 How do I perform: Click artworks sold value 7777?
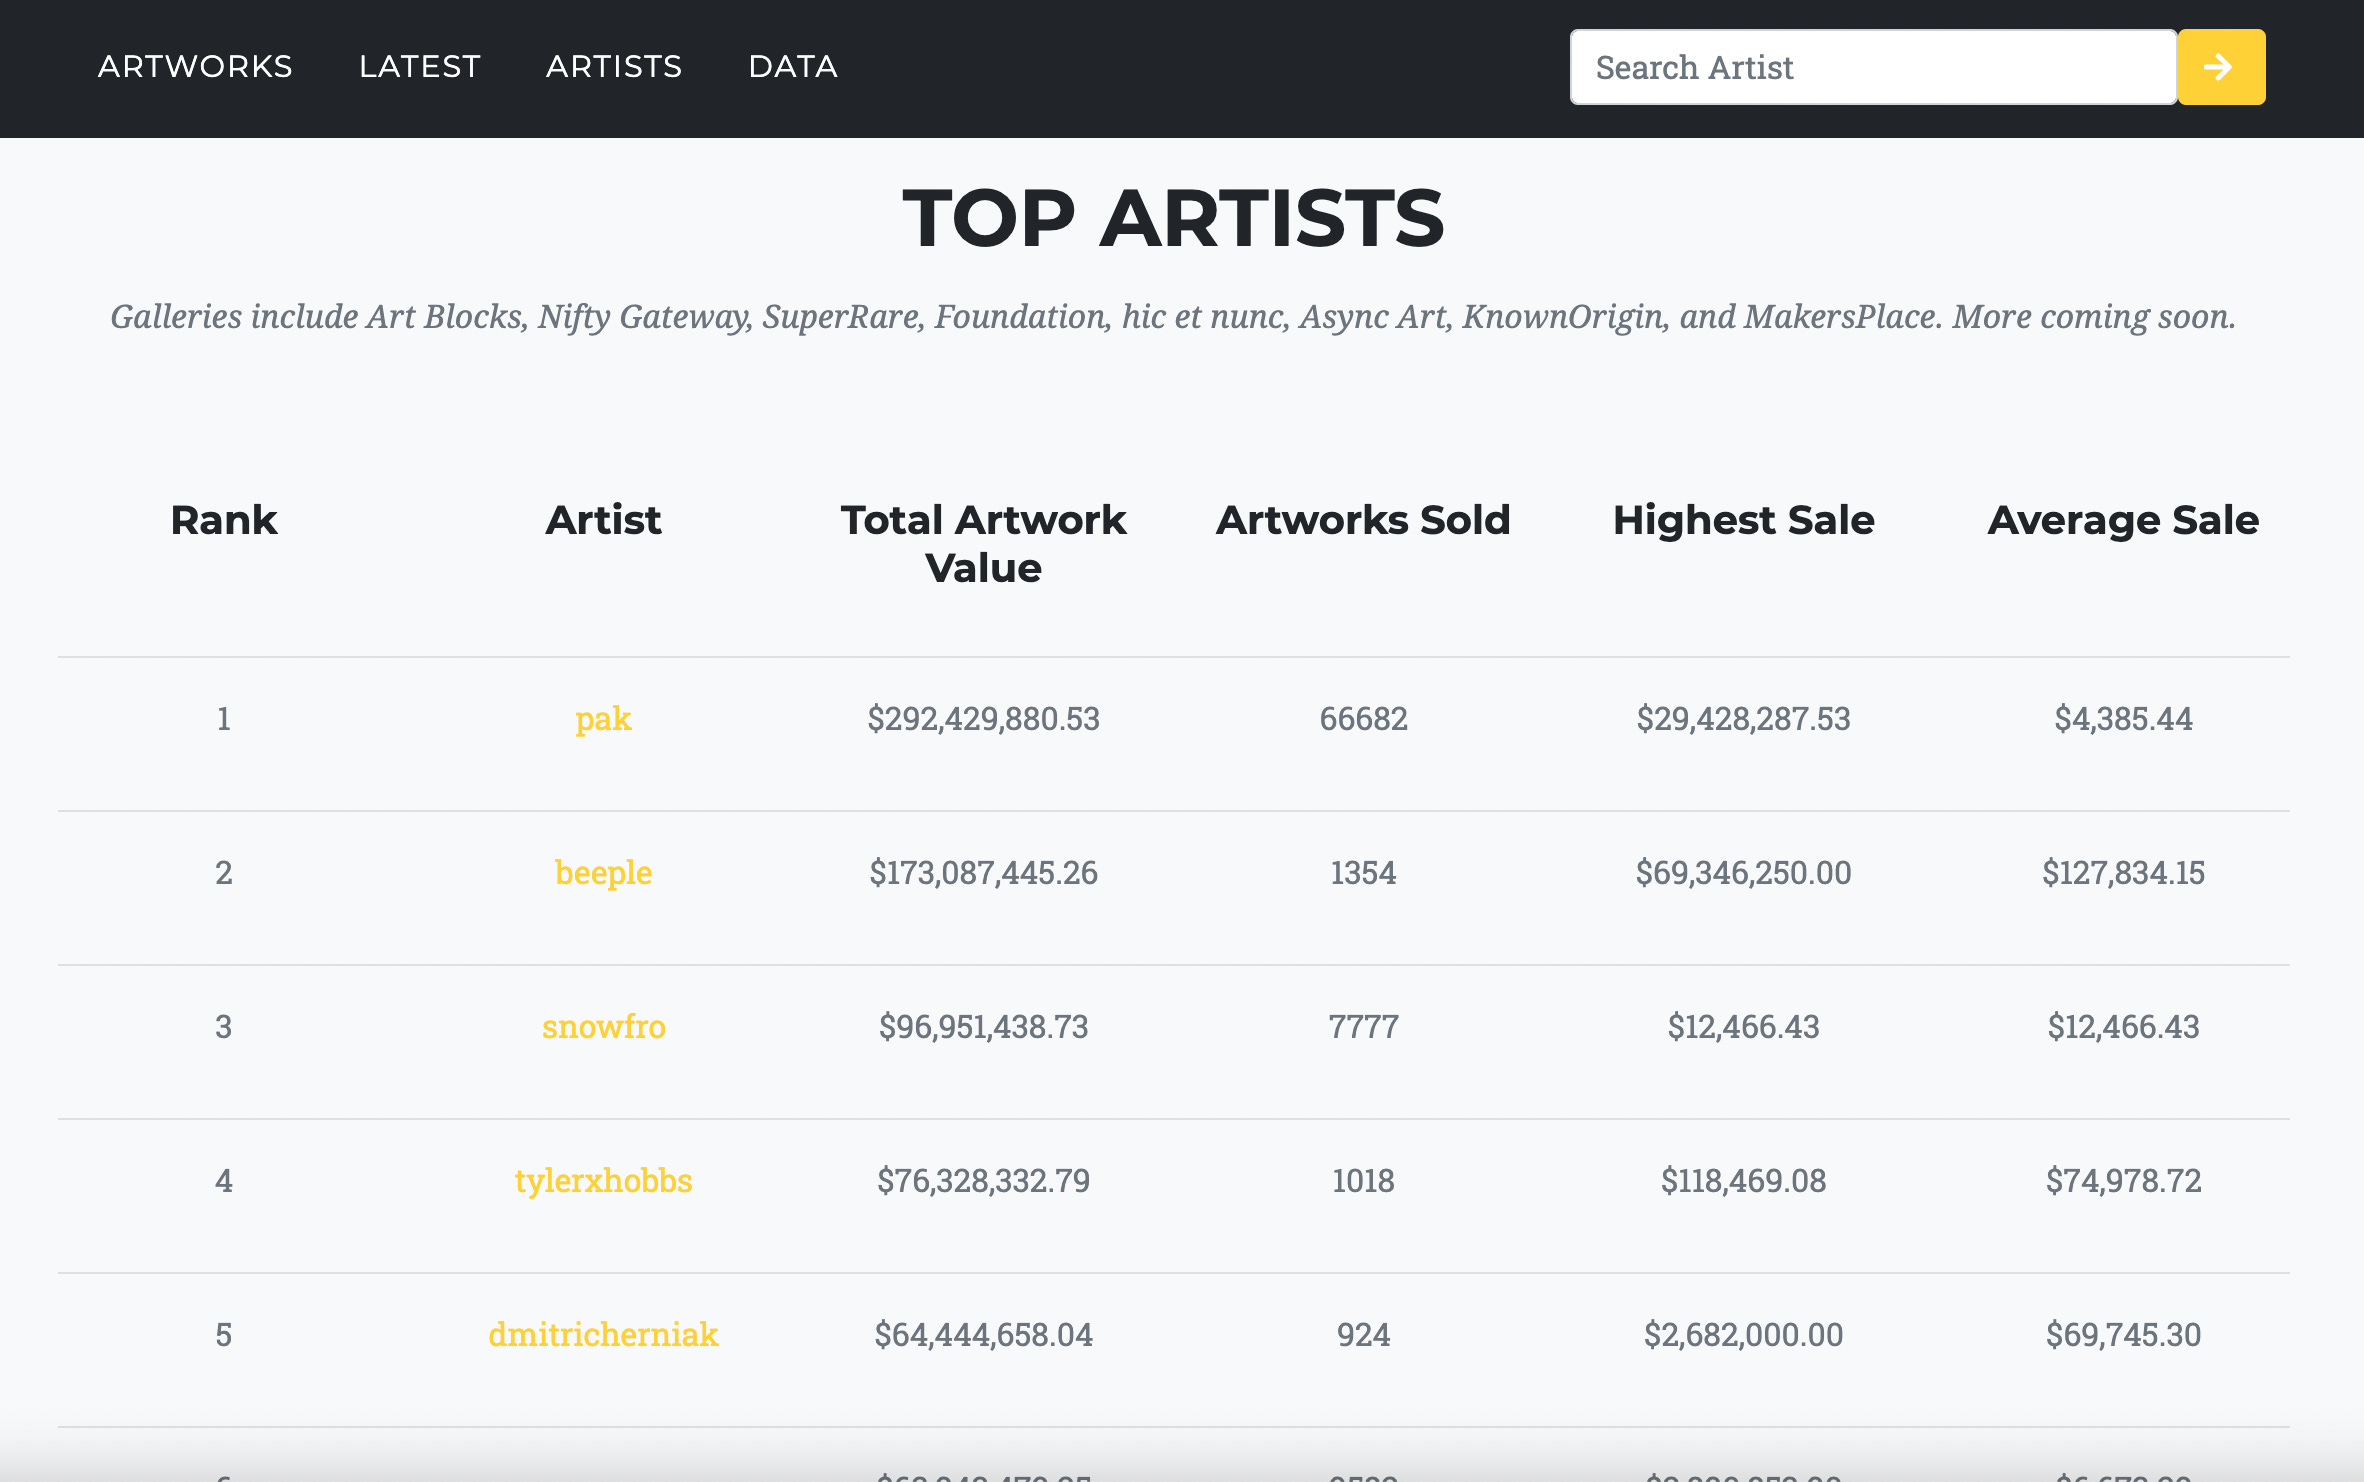click(1363, 1027)
